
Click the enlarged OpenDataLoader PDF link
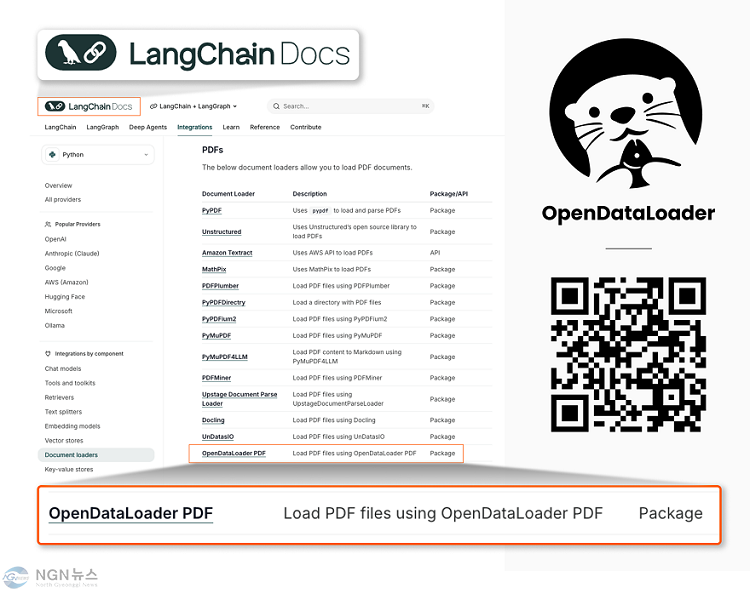coord(131,513)
